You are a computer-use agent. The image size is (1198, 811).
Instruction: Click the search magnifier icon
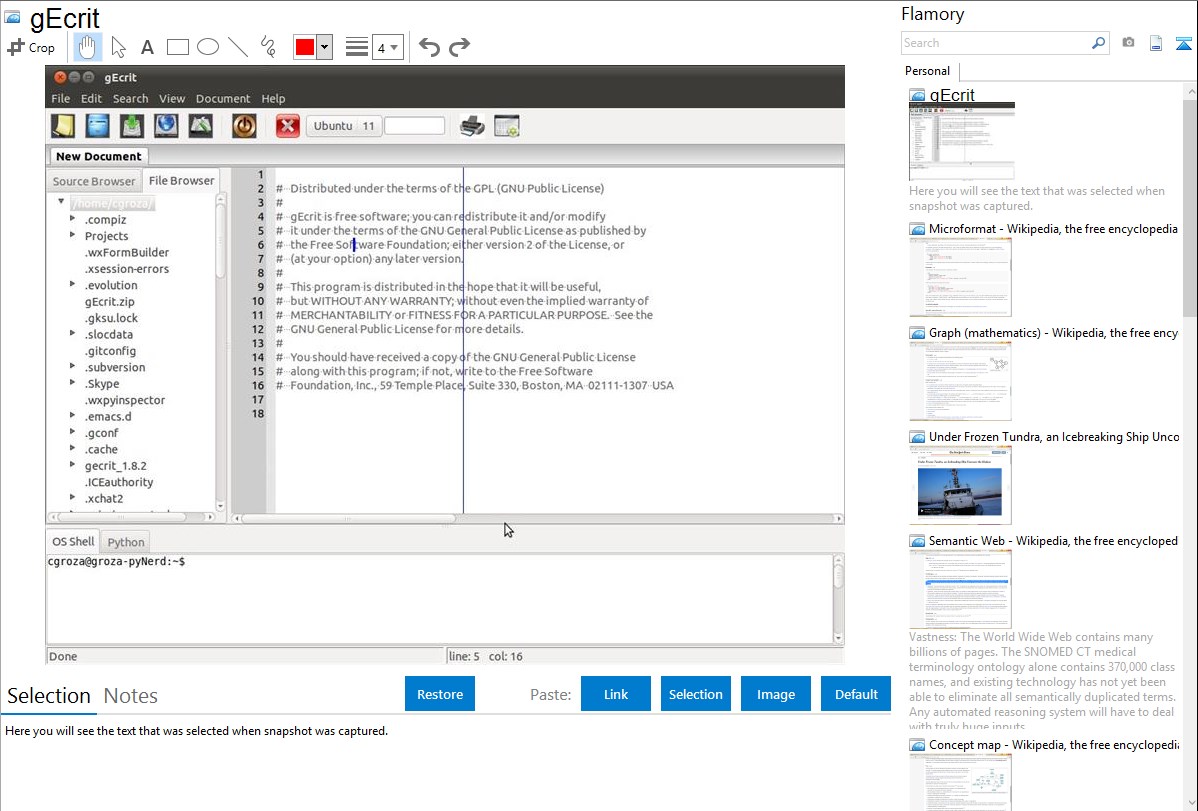coord(1098,43)
